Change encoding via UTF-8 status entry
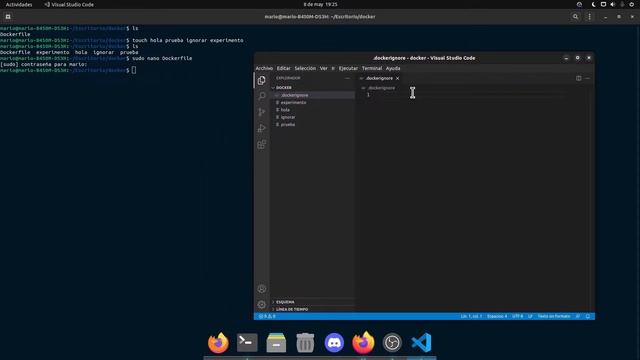The width and height of the screenshot is (640, 360). coord(518,316)
